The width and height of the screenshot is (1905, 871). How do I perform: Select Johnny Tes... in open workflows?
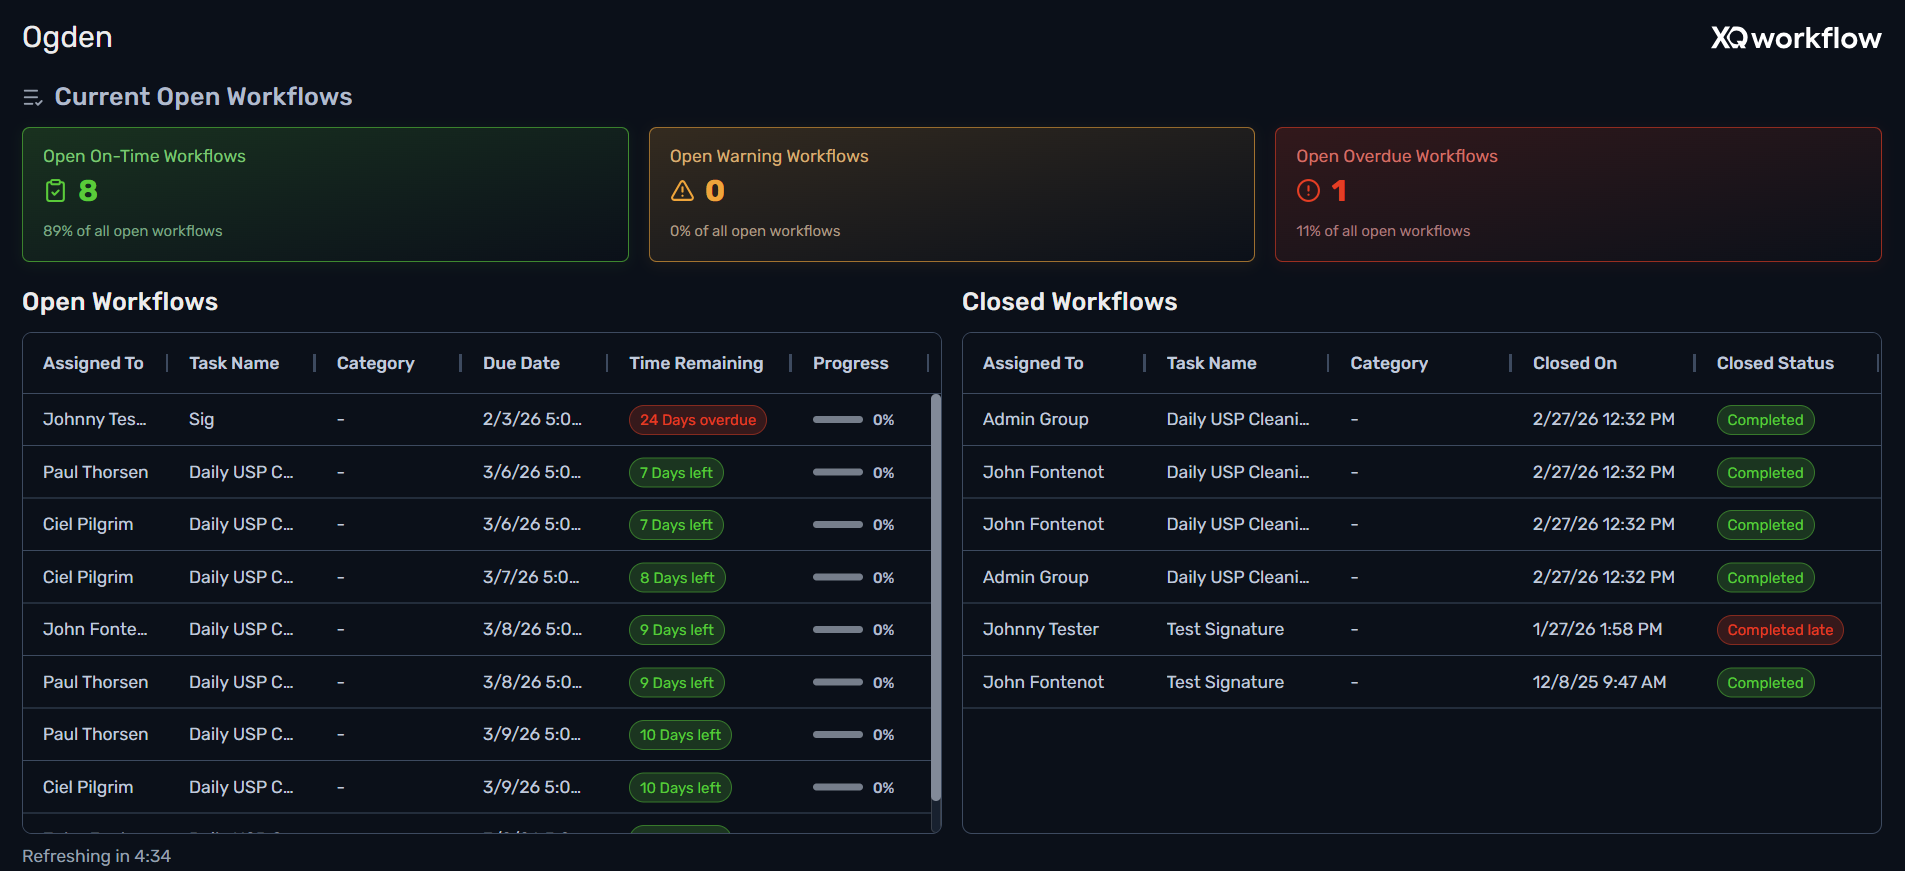click(94, 419)
